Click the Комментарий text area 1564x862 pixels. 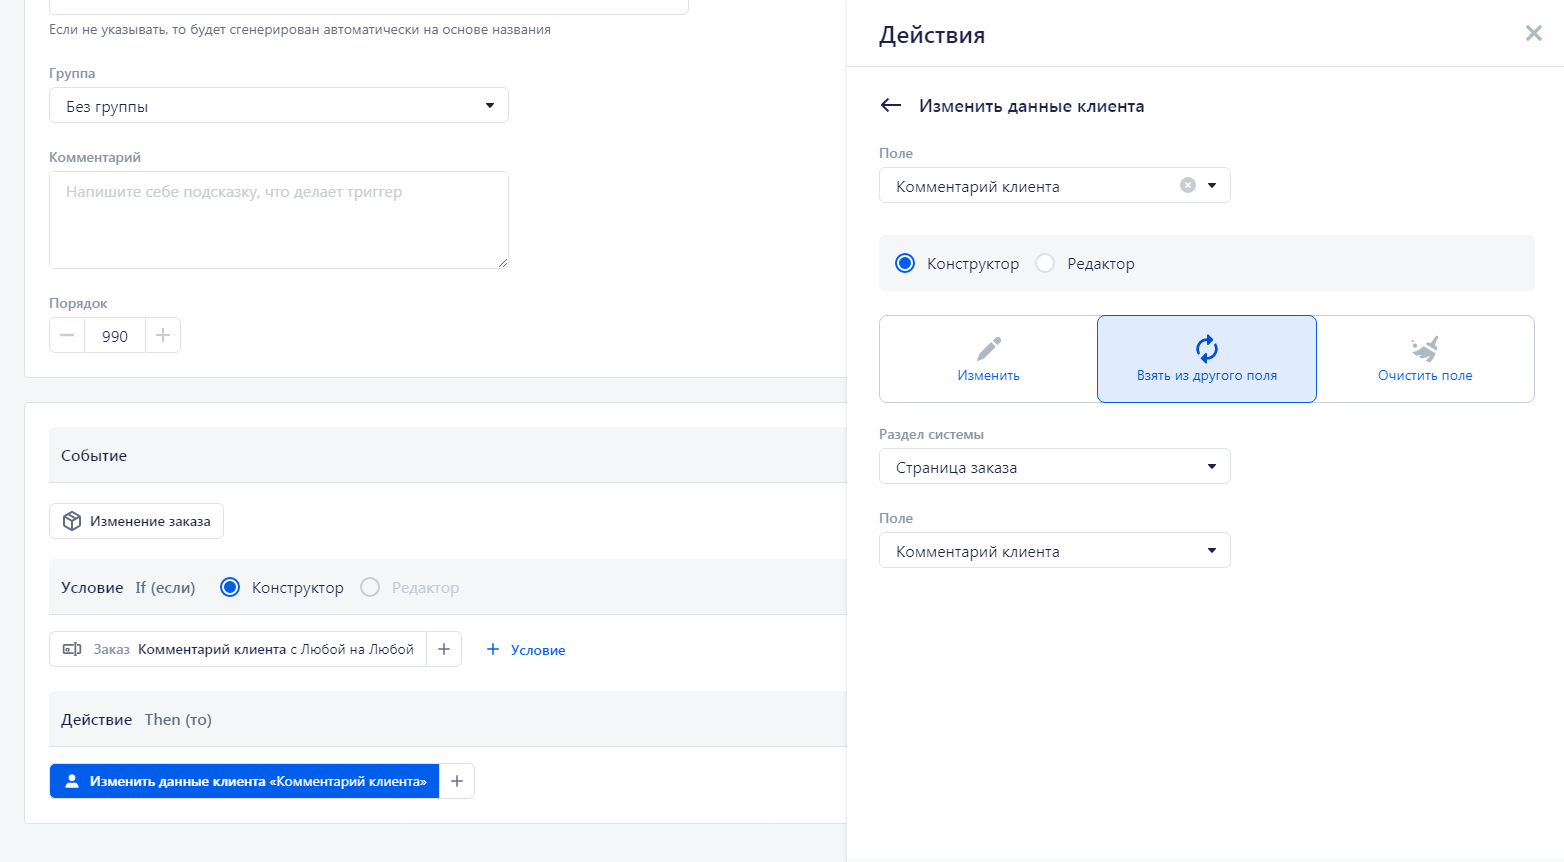pos(278,220)
